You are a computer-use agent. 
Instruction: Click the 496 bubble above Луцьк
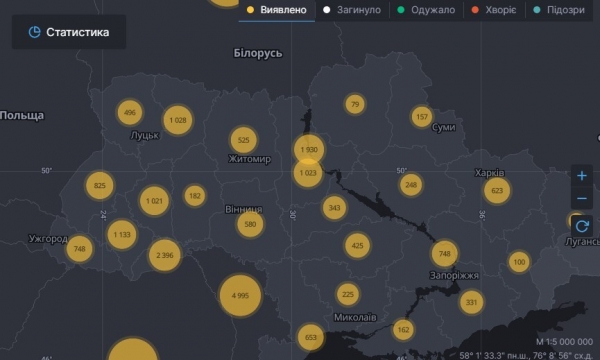click(130, 112)
